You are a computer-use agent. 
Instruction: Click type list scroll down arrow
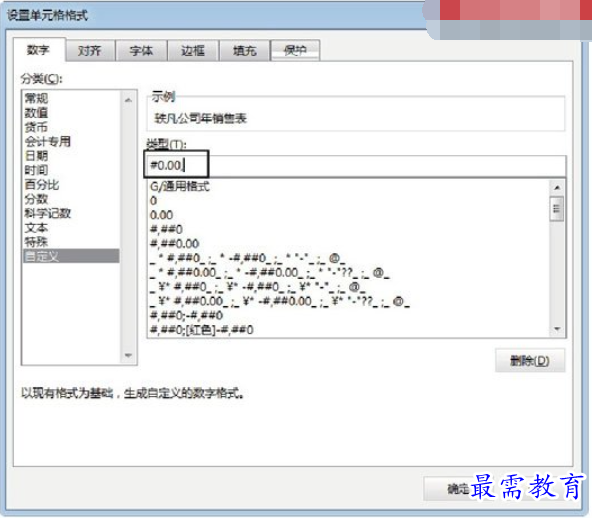pos(557,329)
